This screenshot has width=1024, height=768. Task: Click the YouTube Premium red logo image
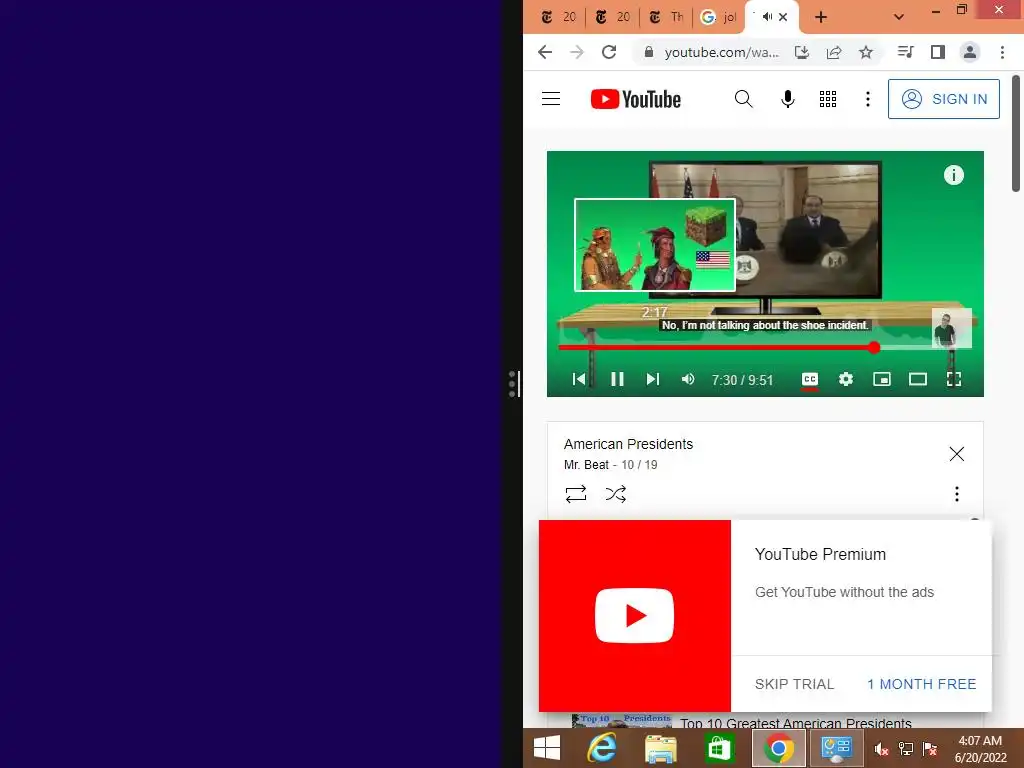coord(634,616)
